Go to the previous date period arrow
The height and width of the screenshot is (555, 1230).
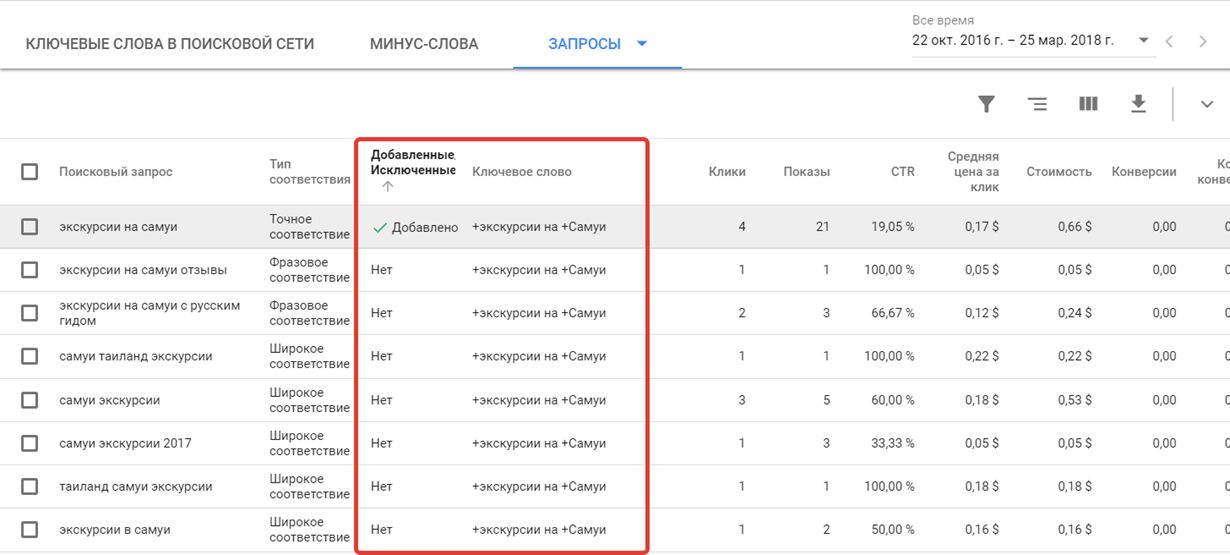pyautogui.click(x=1170, y=41)
